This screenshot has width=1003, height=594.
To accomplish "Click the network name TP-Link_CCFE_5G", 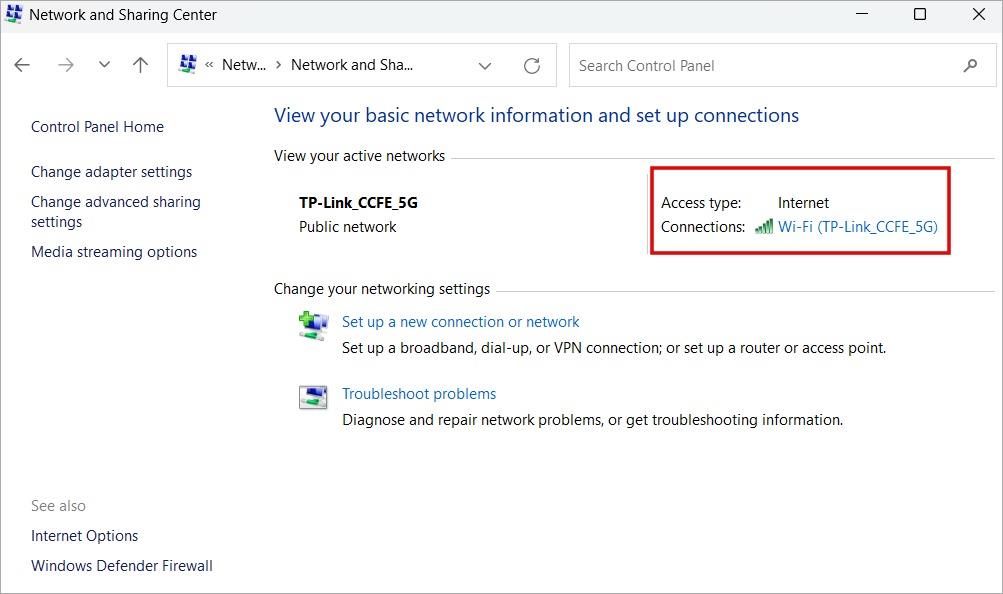I will tap(358, 203).
